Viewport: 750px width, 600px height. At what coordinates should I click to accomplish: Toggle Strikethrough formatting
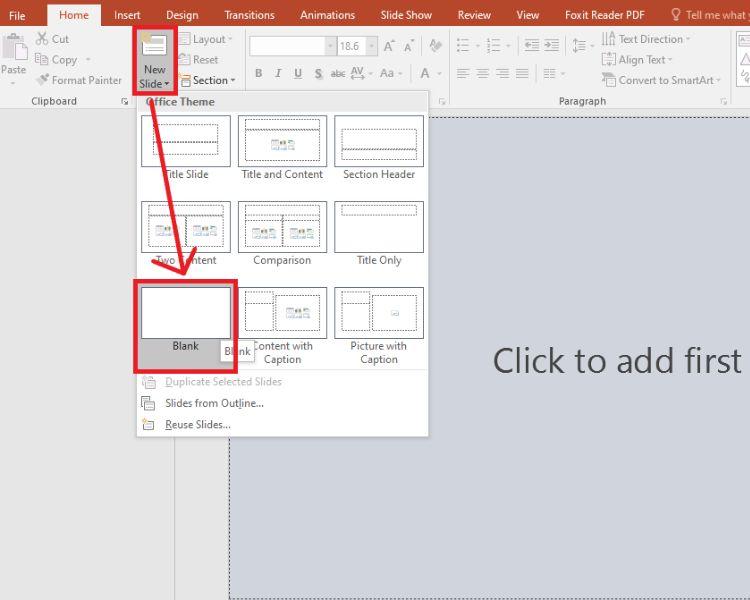(x=338, y=73)
